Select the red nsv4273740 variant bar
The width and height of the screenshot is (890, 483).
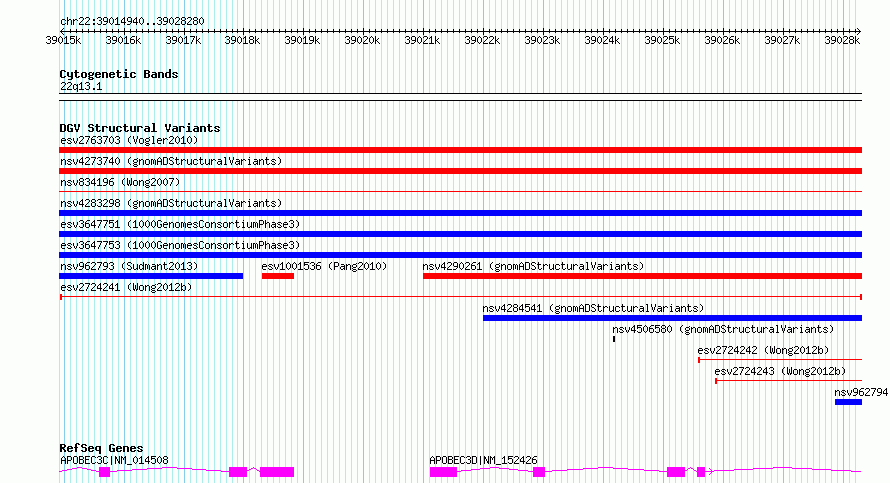pyautogui.click(x=460, y=171)
